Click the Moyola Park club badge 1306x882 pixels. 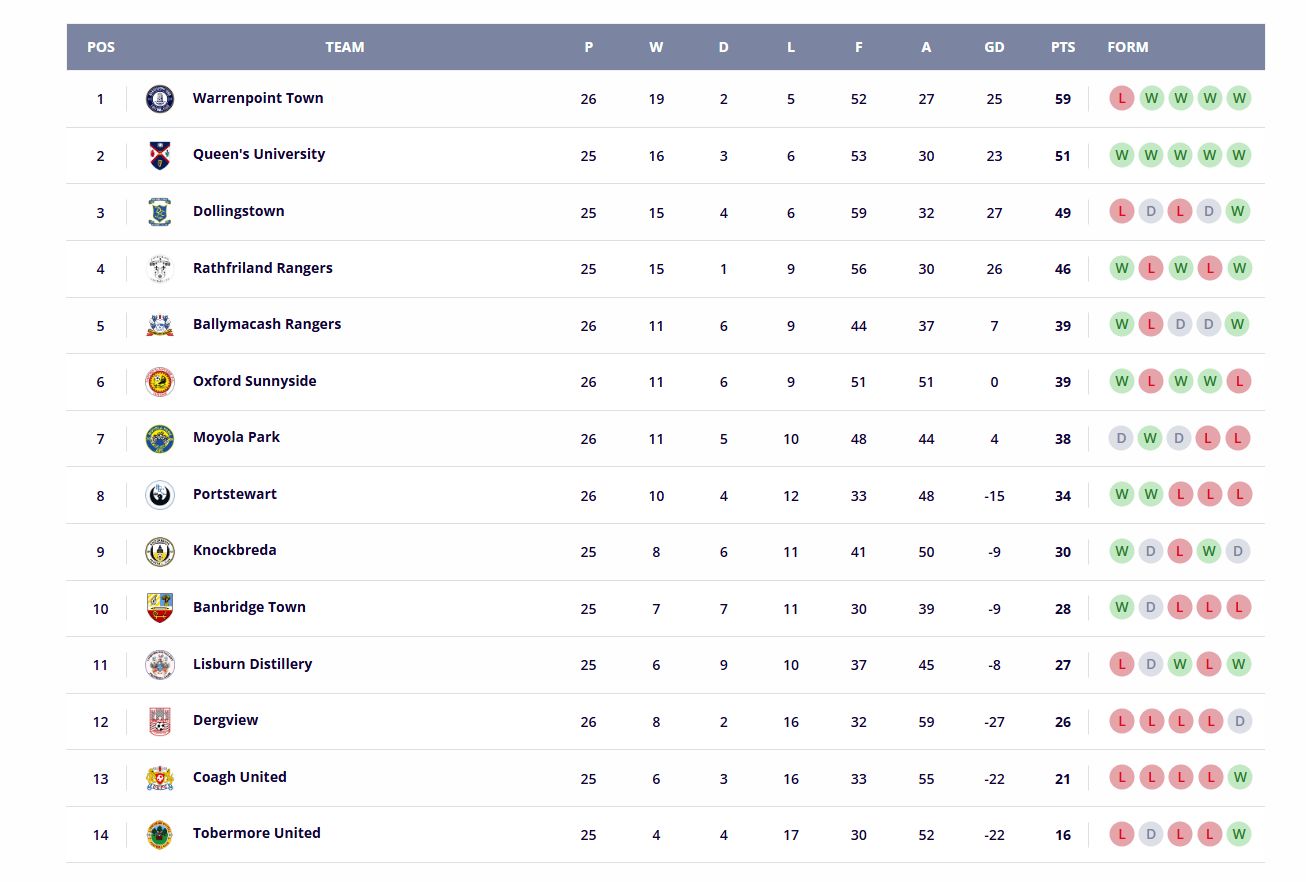[x=160, y=438]
